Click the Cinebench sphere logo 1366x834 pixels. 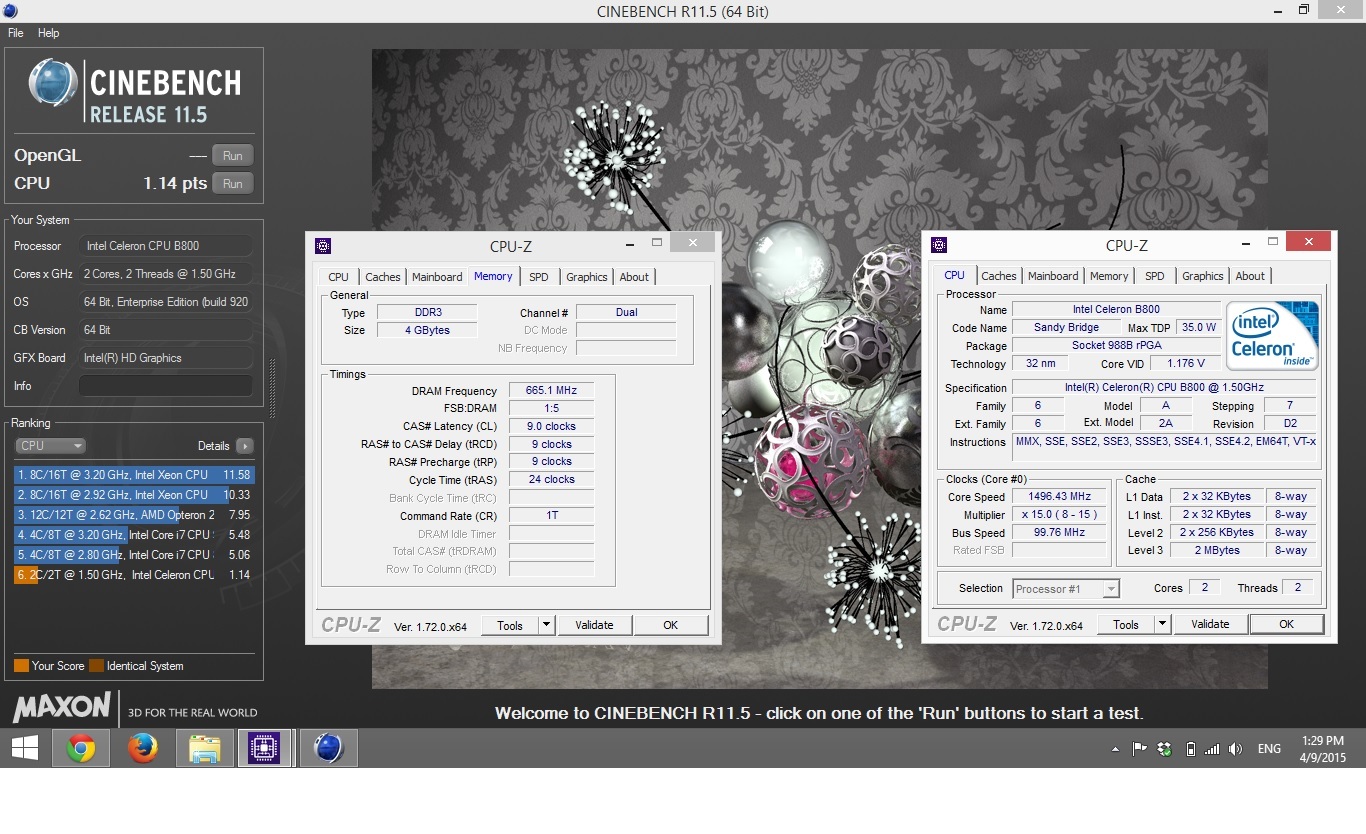point(53,83)
